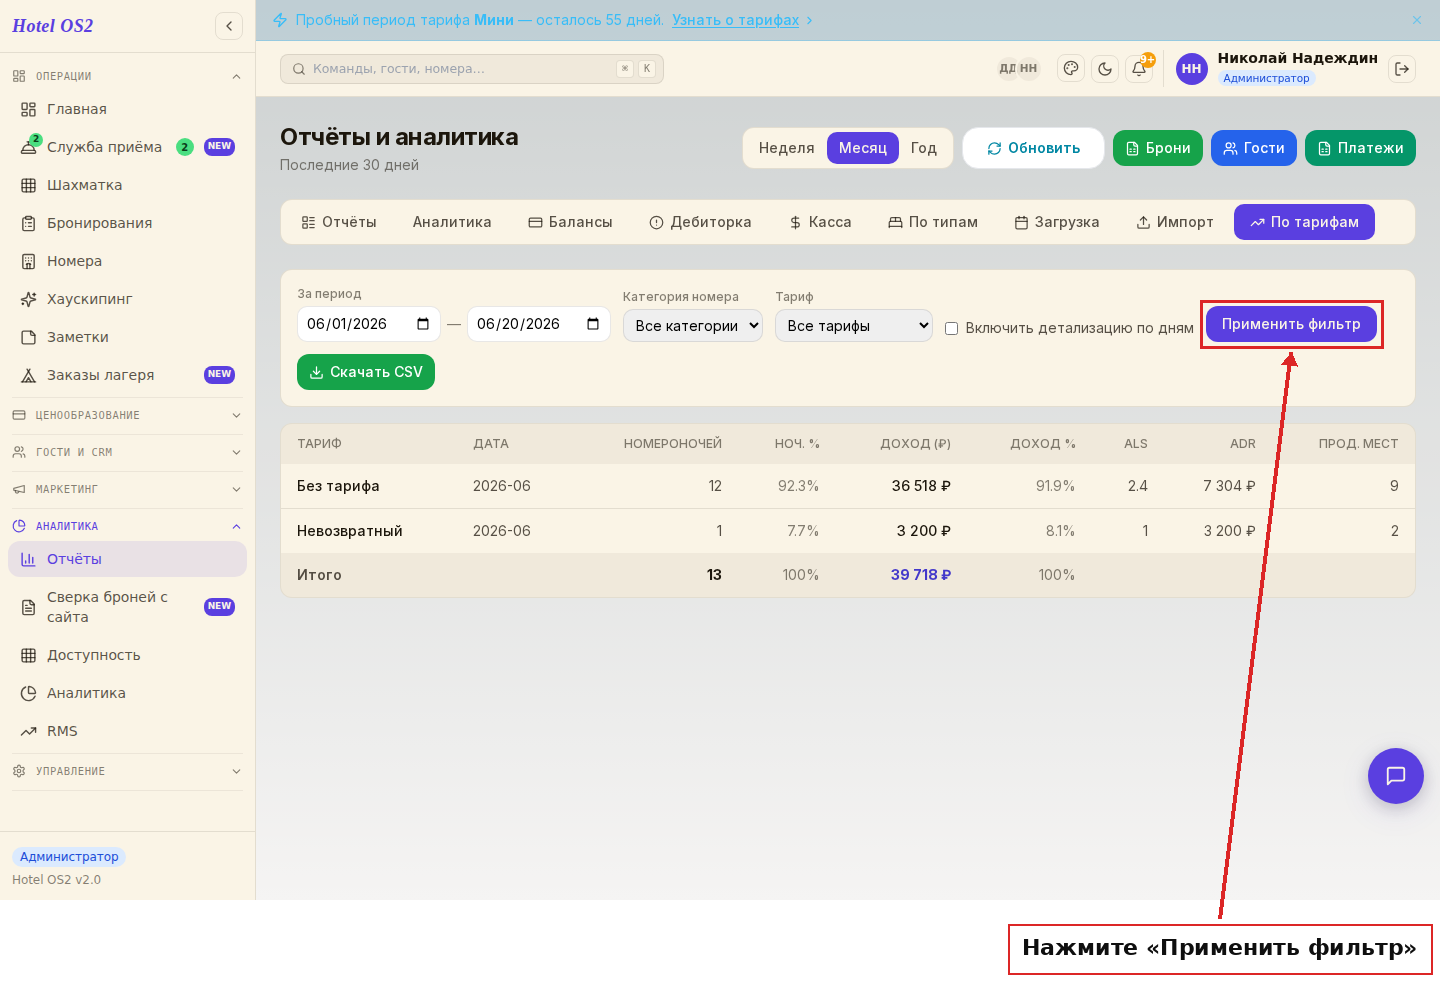Switch the period toggle to Год
1440x998 pixels.
coord(923,148)
